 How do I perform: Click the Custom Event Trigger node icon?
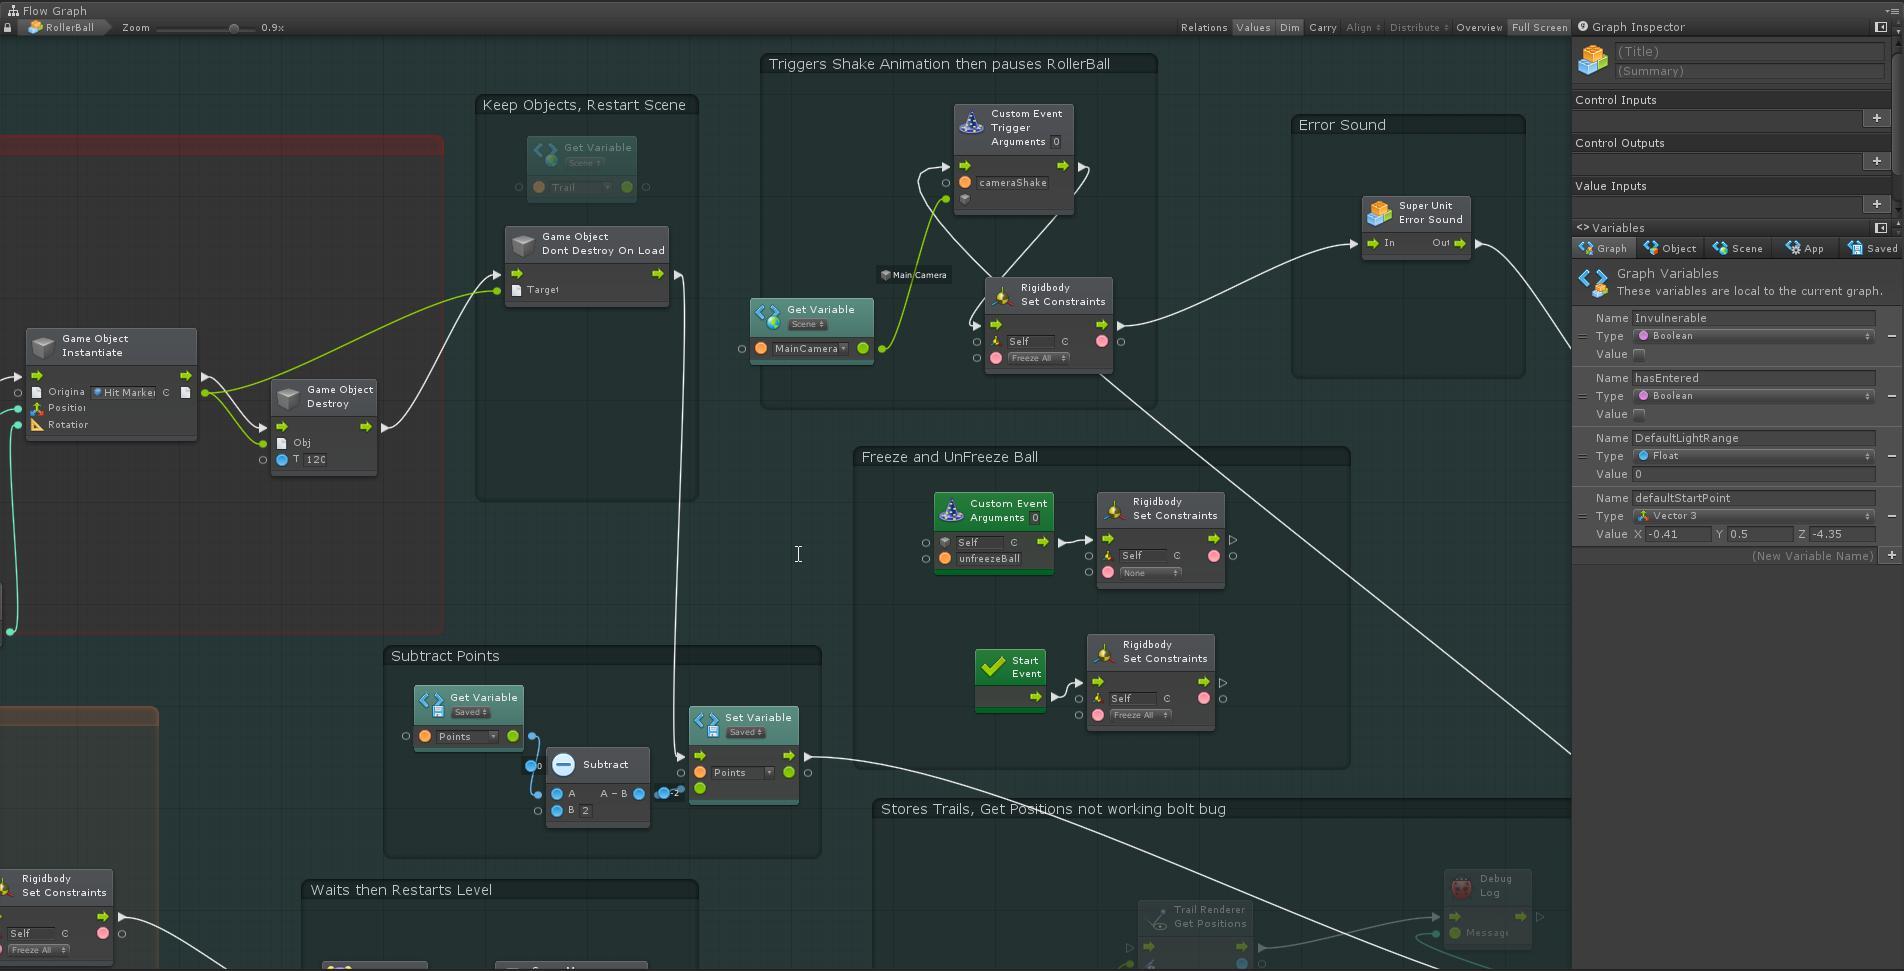pyautogui.click(x=971, y=123)
